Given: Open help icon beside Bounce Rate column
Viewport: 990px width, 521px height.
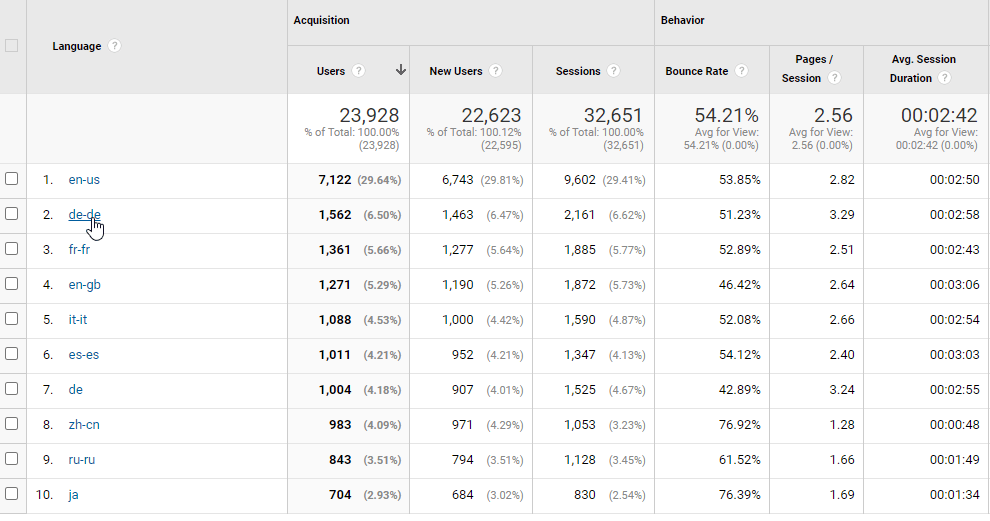Looking at the screenshot, I should point(742,71).
